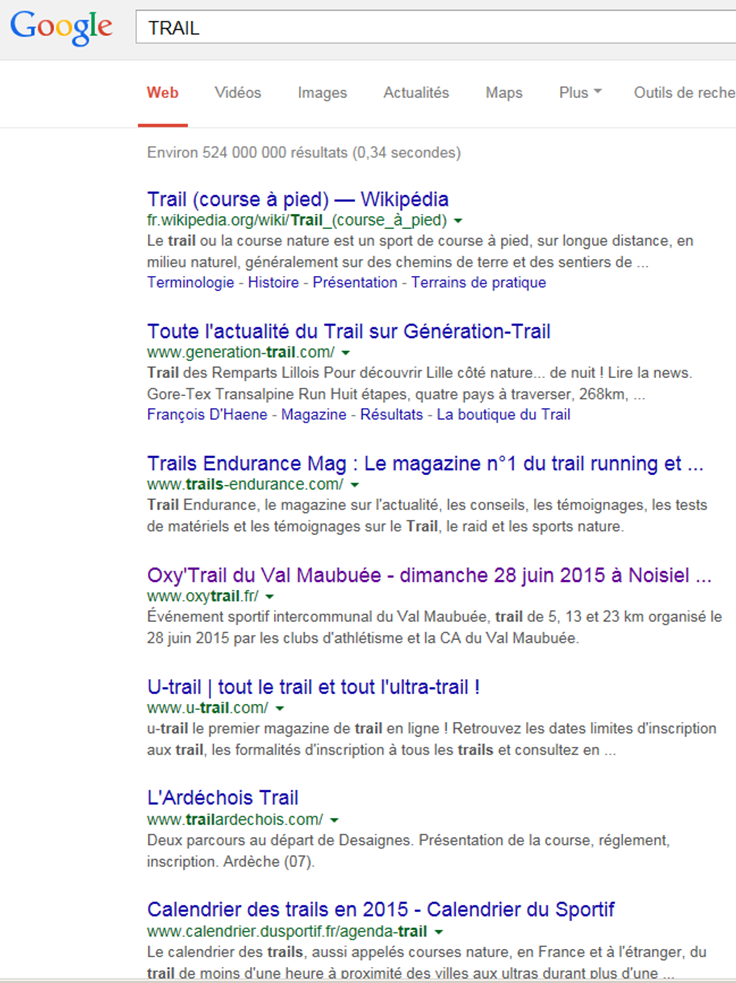Open the Résultats sitelink
This screenshot has width=736, height=983.
[391, 414]
